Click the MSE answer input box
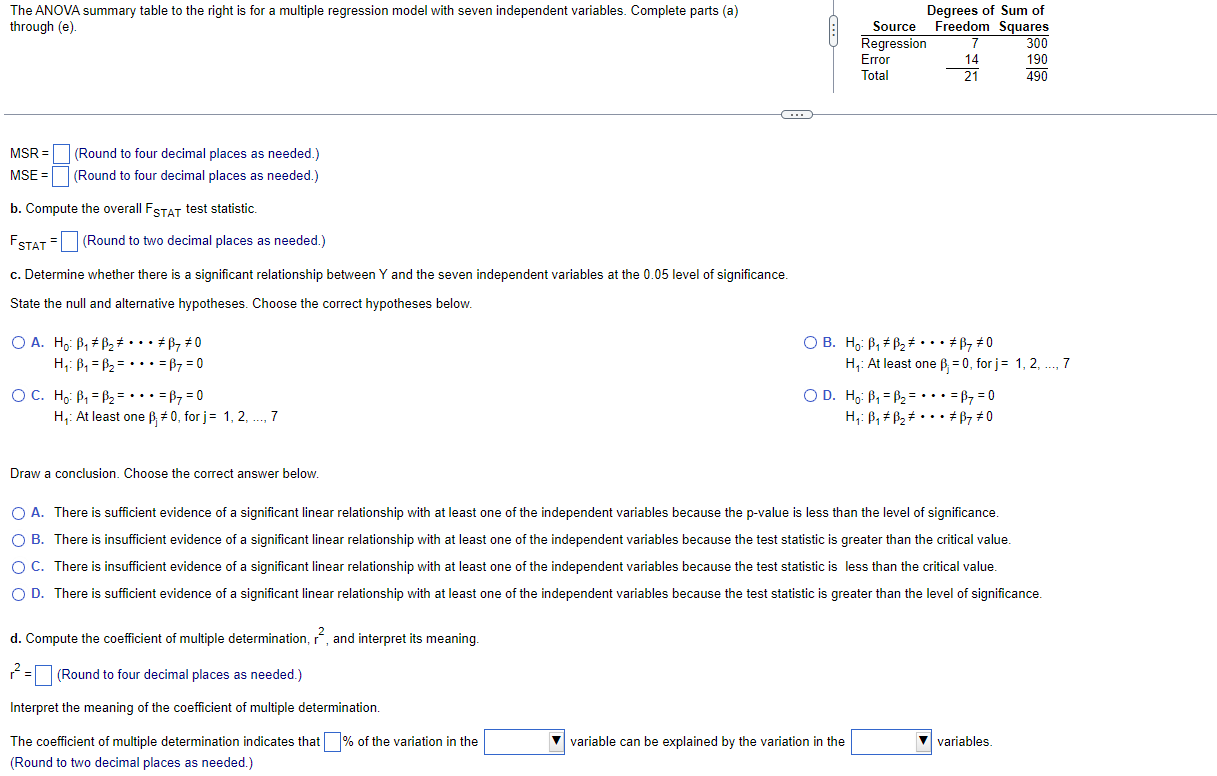Image resolution: width=1217 pixels, height=776 pixels. 60,176
